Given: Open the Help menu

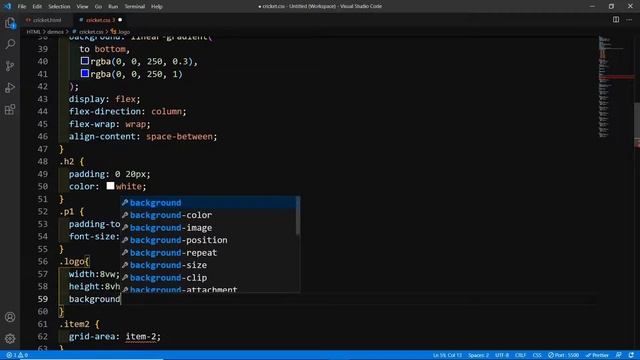Looking at the screenshot, I should (157, 7).
